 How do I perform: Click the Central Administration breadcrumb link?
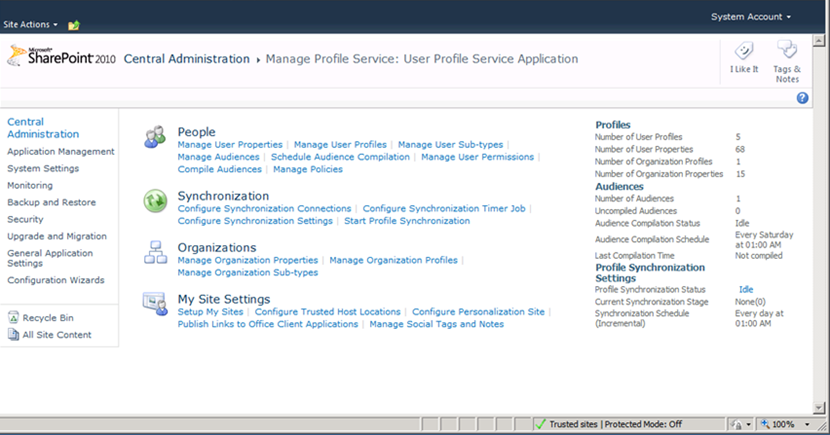(186, 59)
